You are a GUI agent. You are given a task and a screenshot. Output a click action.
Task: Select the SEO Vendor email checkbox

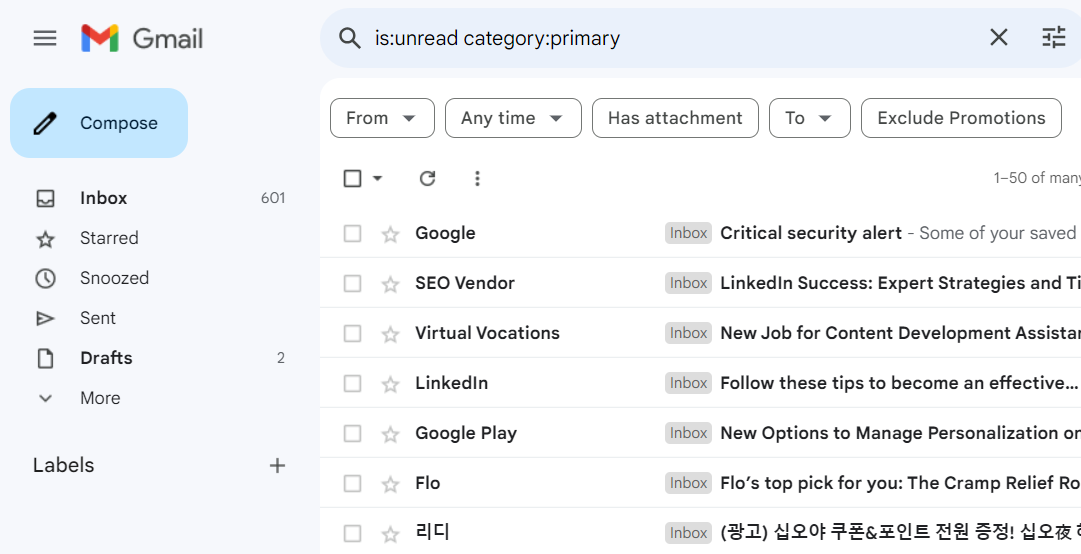tap(352, 283)
